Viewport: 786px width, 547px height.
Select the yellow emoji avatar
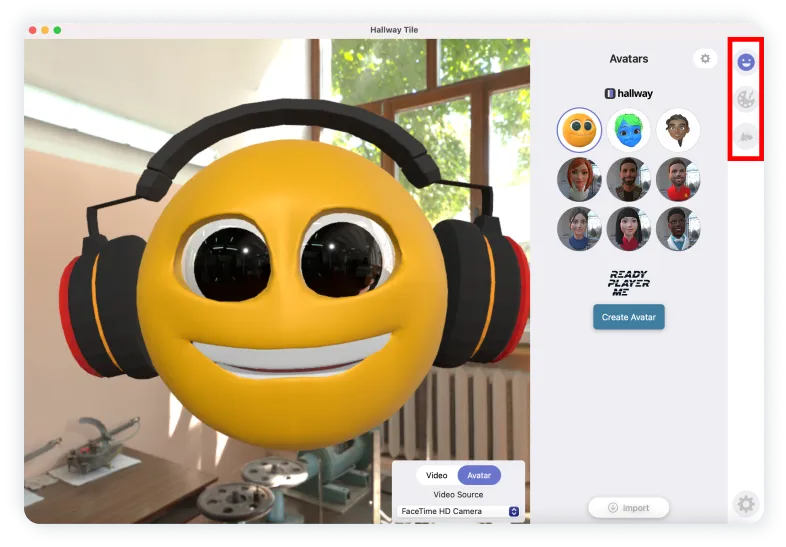pyautogui.click(x=580, y=130)
